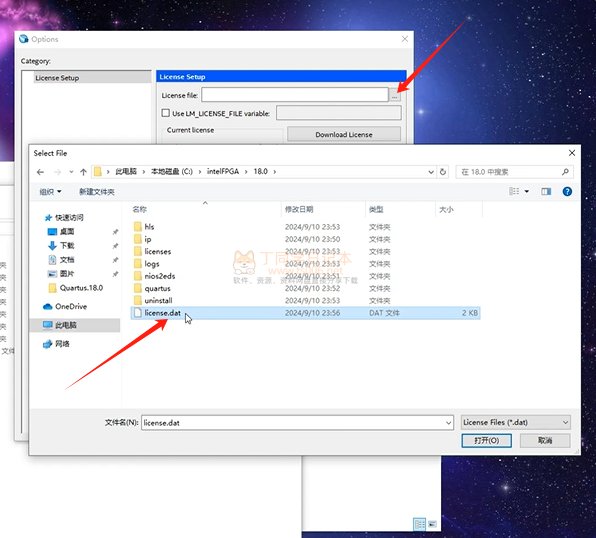The height and width of the screenshot is (538, 596).
Task: Change the view layout icon
Action: [x=514, y=191]
